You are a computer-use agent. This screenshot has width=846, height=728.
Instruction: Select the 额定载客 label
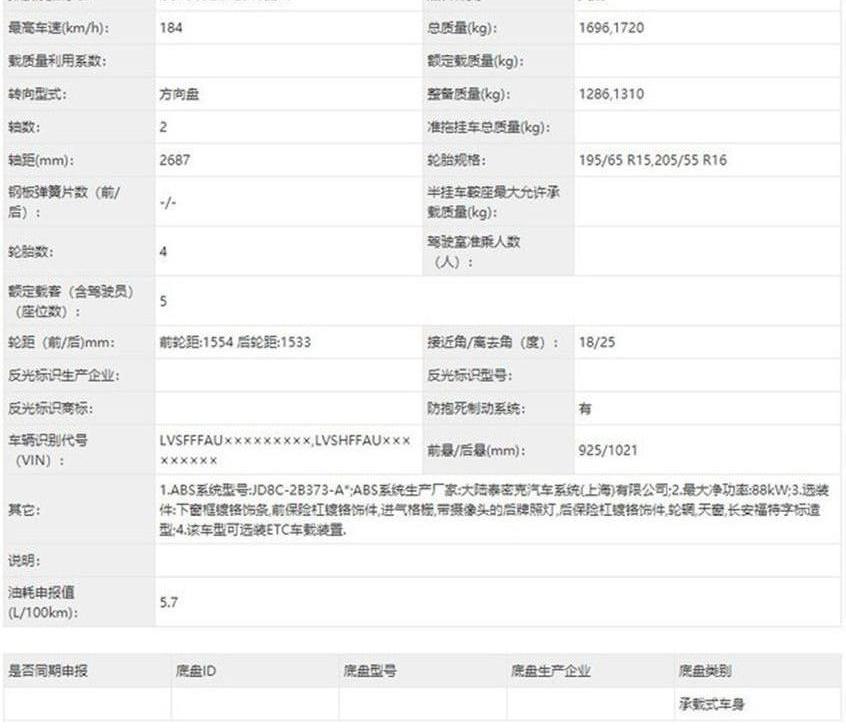coord(70,301)
